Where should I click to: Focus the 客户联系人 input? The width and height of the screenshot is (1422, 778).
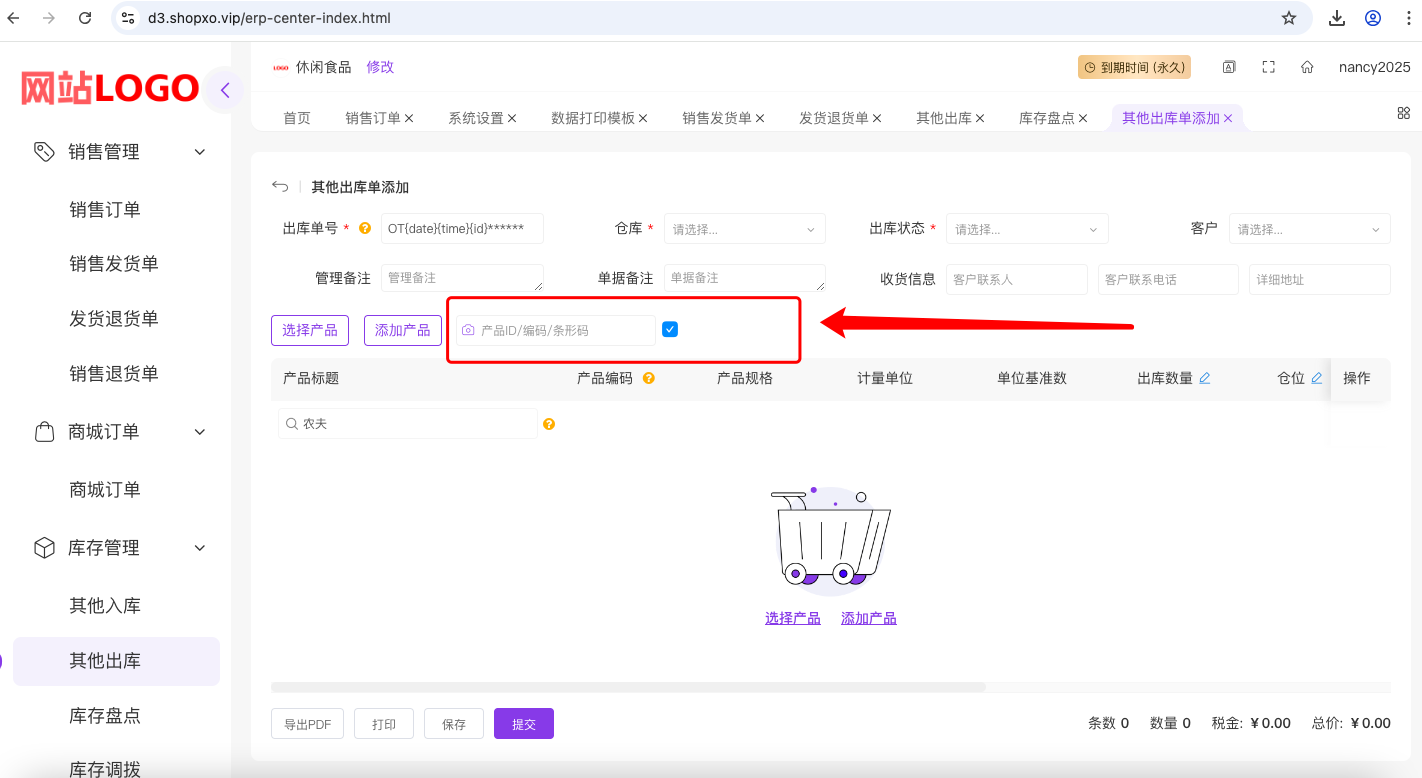pos(1017,279)
